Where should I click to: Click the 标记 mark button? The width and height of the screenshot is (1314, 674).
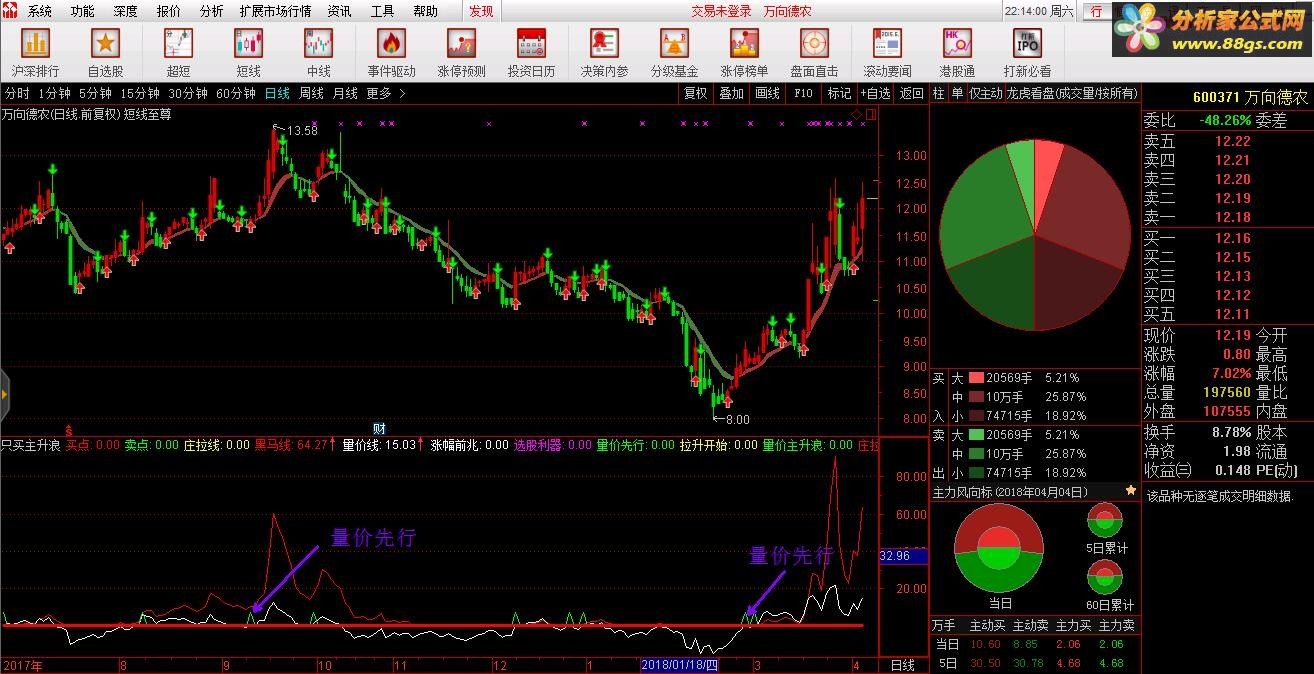point(839,93)
